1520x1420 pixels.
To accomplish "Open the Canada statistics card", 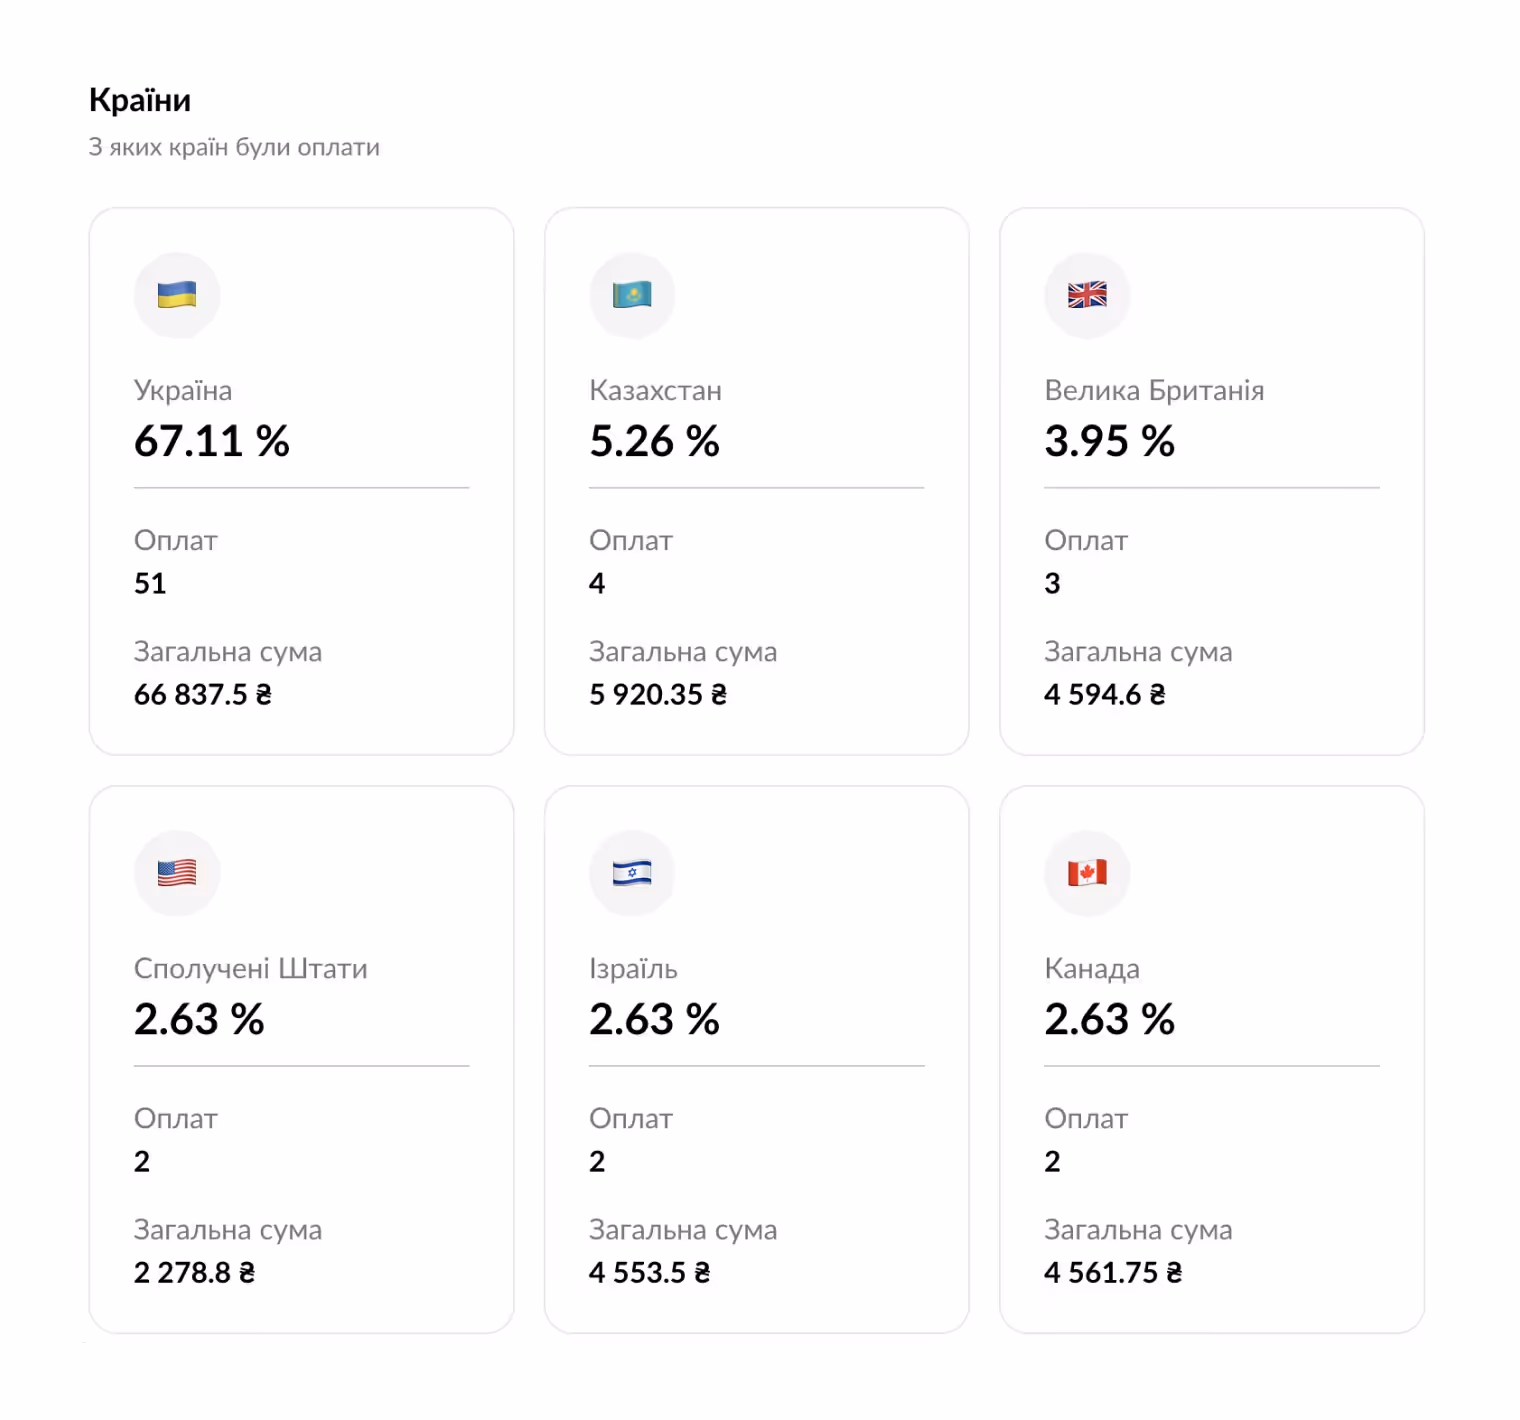I will (x=1211, y=1060).
